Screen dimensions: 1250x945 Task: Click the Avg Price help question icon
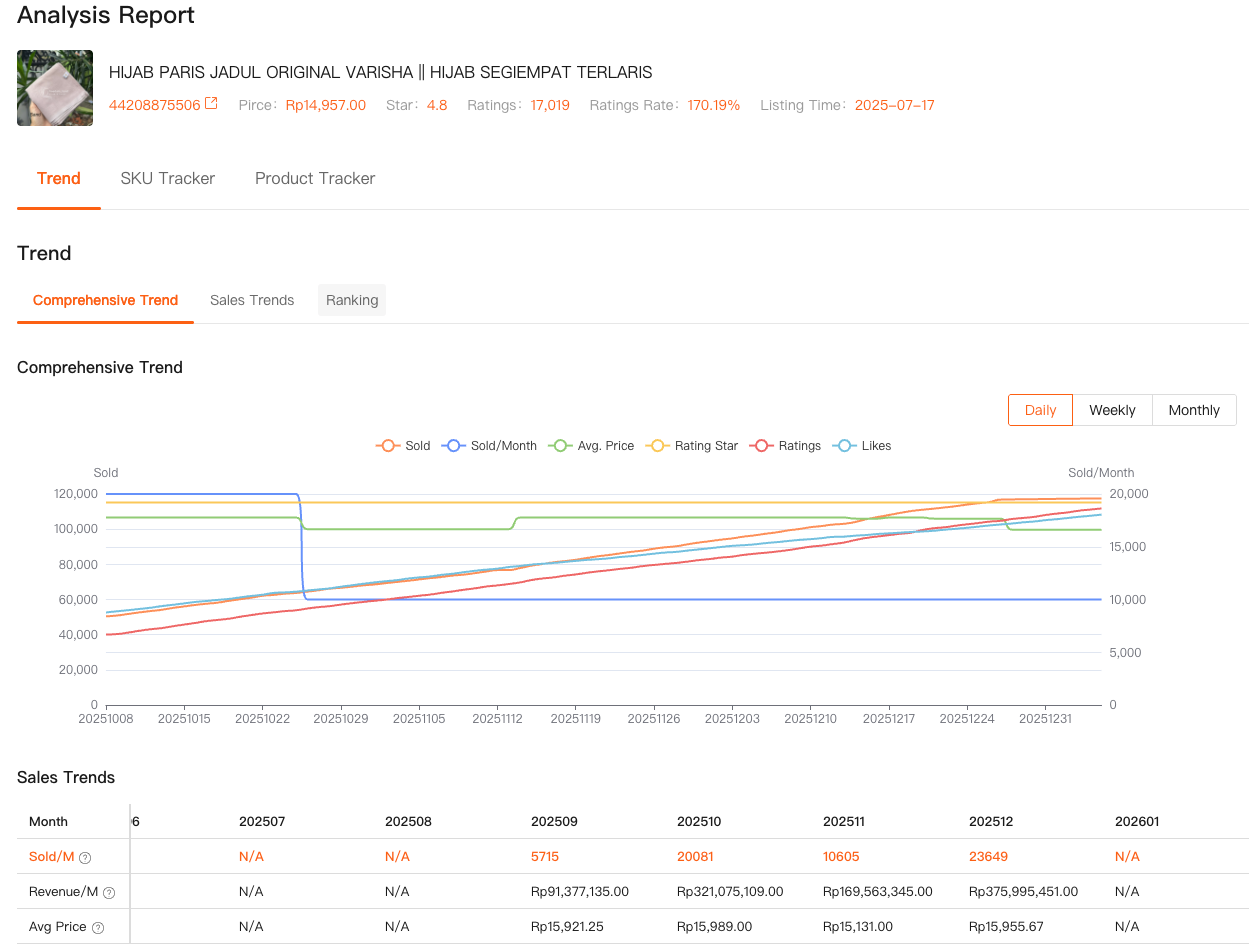(98, 927)
